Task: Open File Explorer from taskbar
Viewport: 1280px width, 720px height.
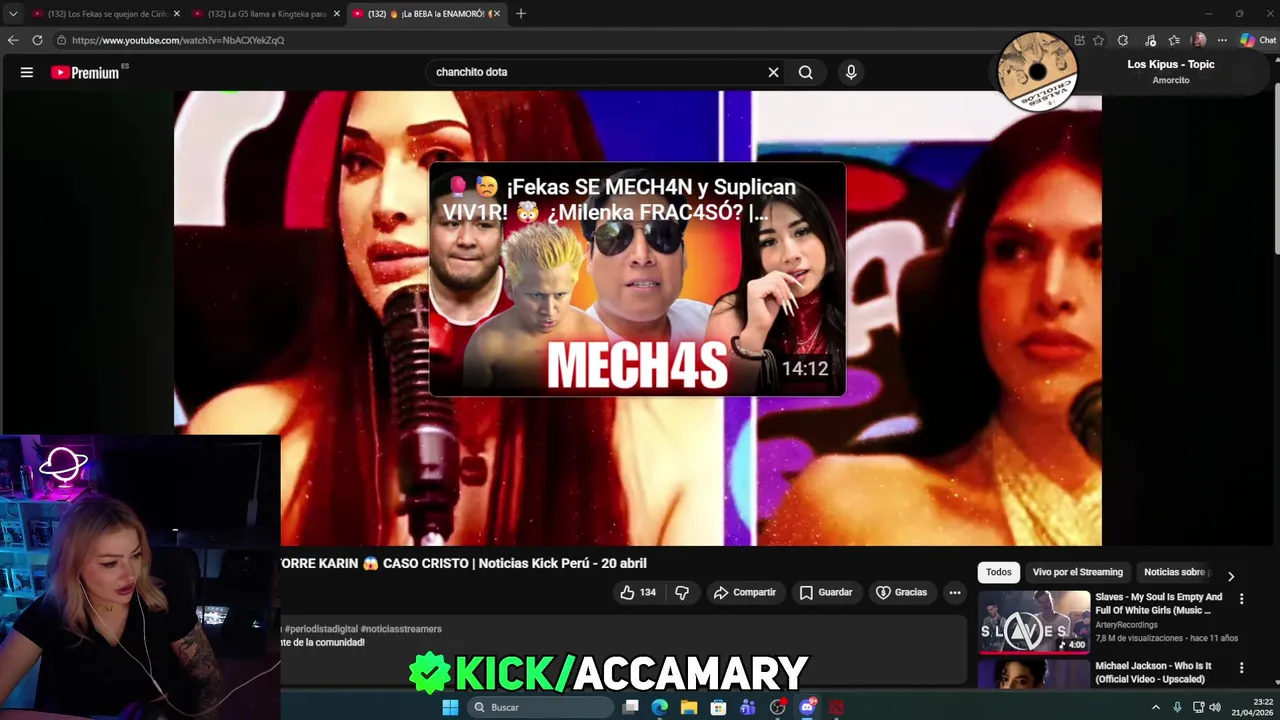Action: tap(689, 707)
